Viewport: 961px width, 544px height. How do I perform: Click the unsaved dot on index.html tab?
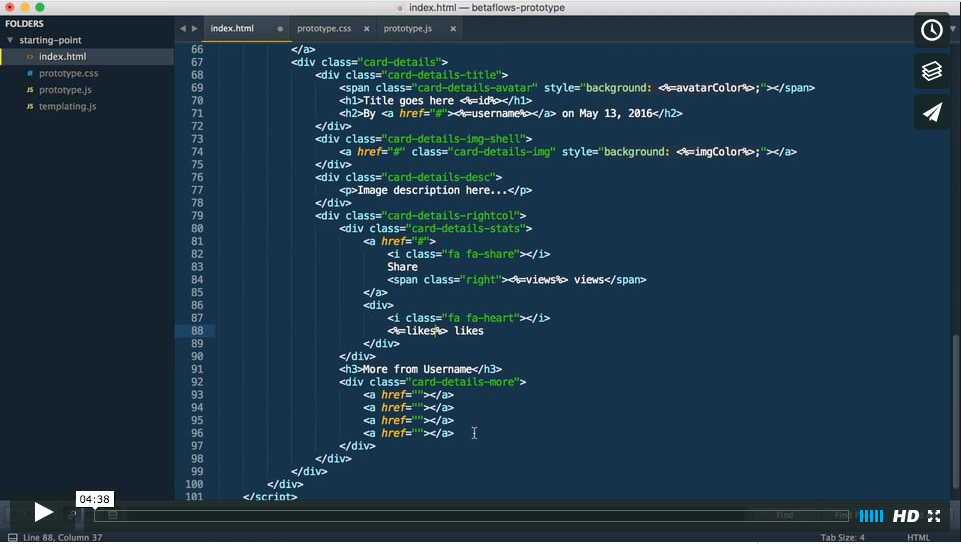(280, 29)
